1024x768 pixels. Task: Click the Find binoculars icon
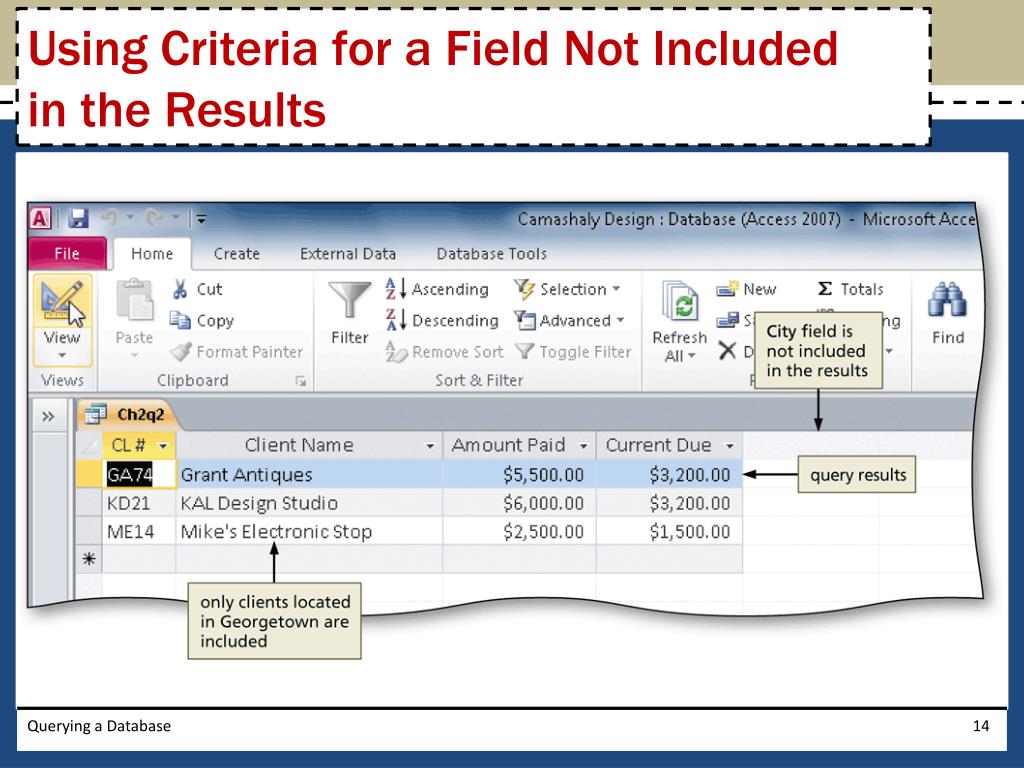947,300
